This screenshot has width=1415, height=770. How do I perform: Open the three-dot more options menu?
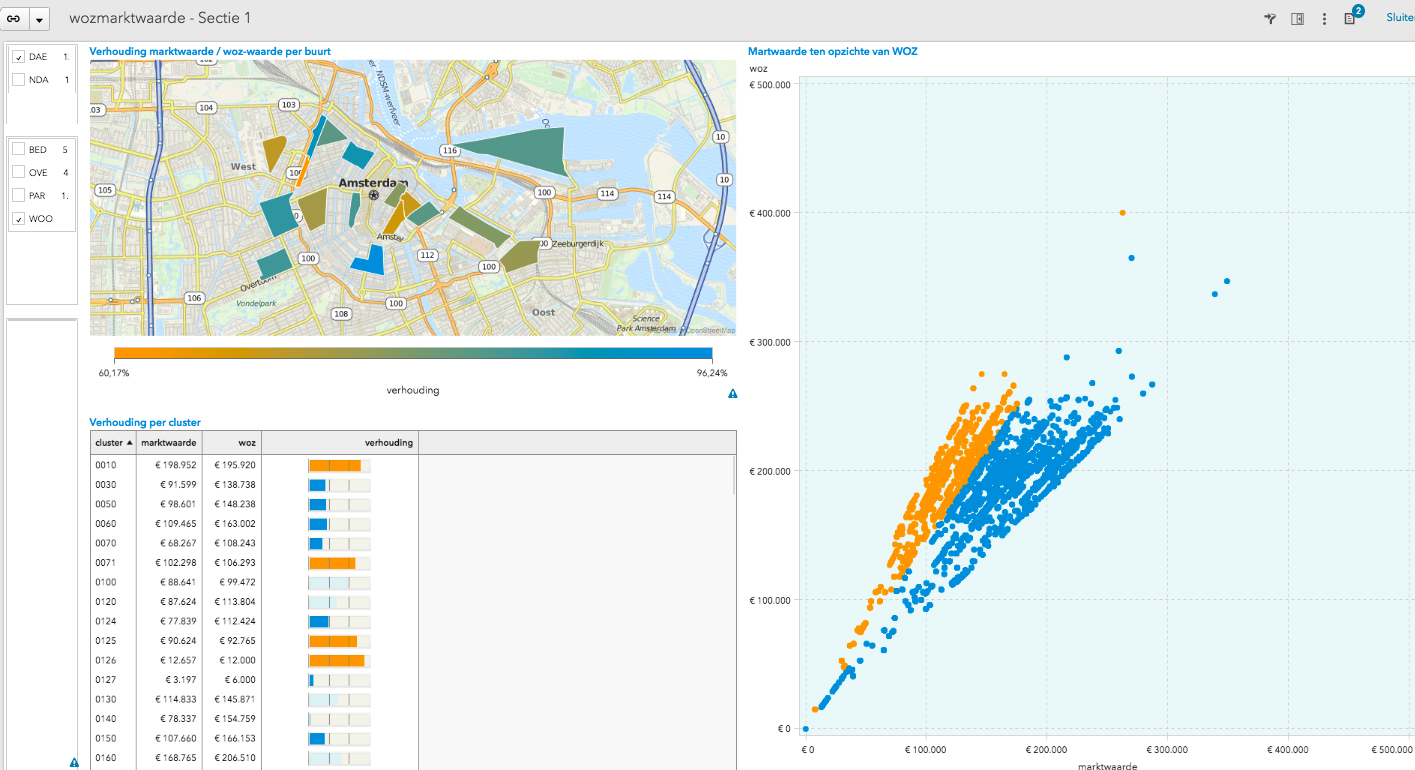pos(1324,19)
